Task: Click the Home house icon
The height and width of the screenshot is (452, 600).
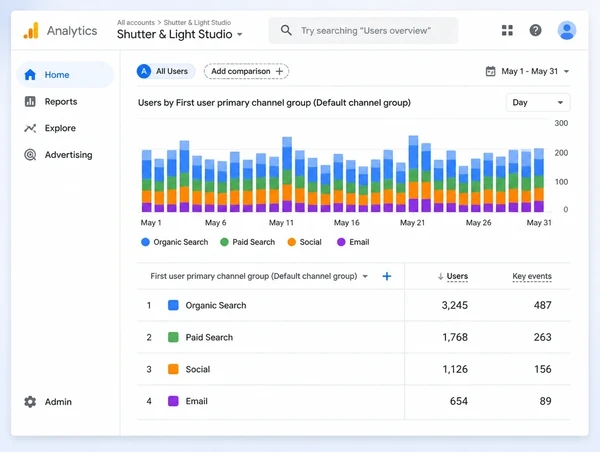Action: coord(30,75)
